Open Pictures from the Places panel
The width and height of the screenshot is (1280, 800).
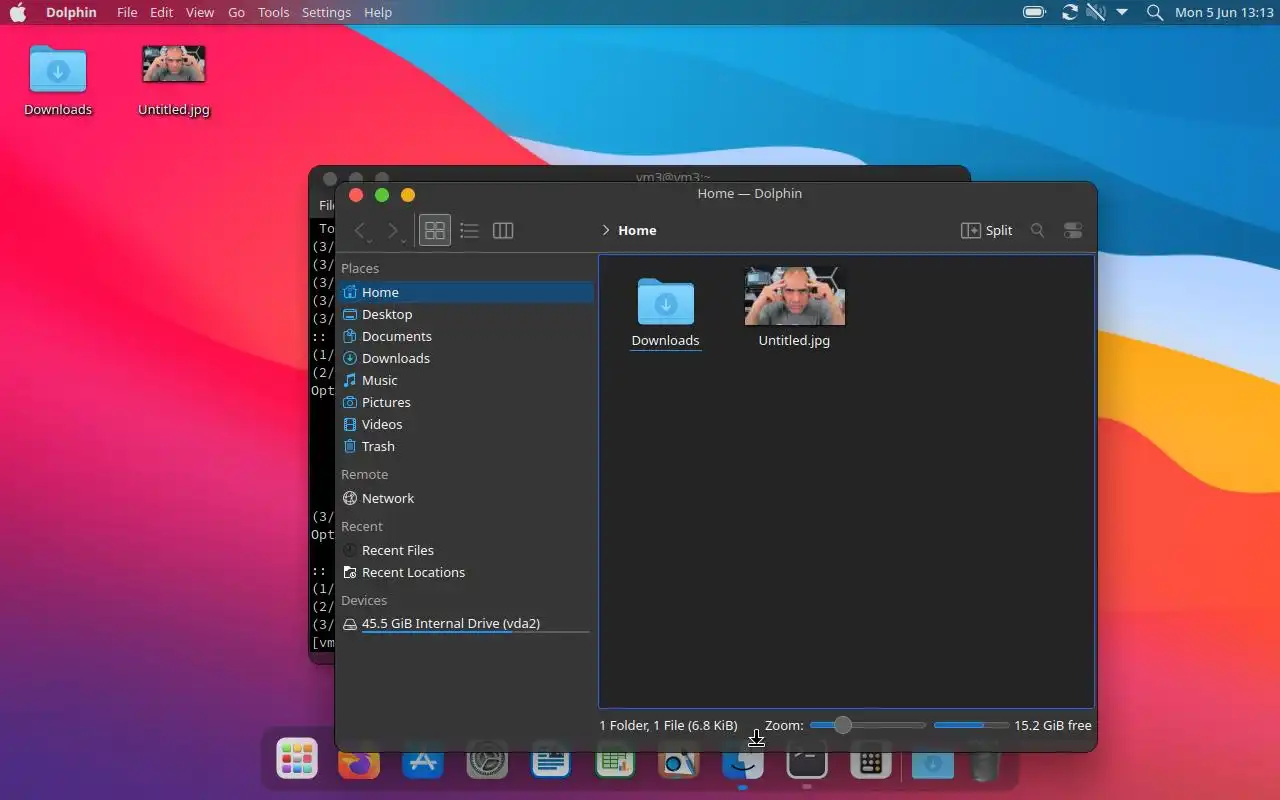click(466, 402)
